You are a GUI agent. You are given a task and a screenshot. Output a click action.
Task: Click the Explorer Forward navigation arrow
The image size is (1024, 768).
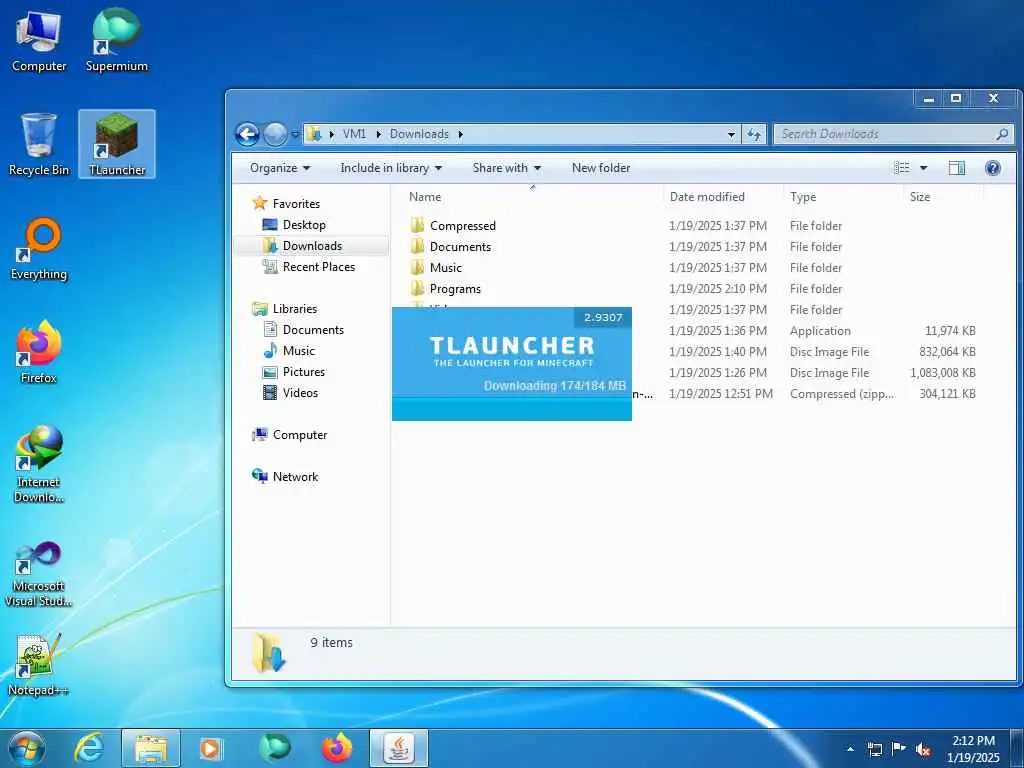coord(276,134)
